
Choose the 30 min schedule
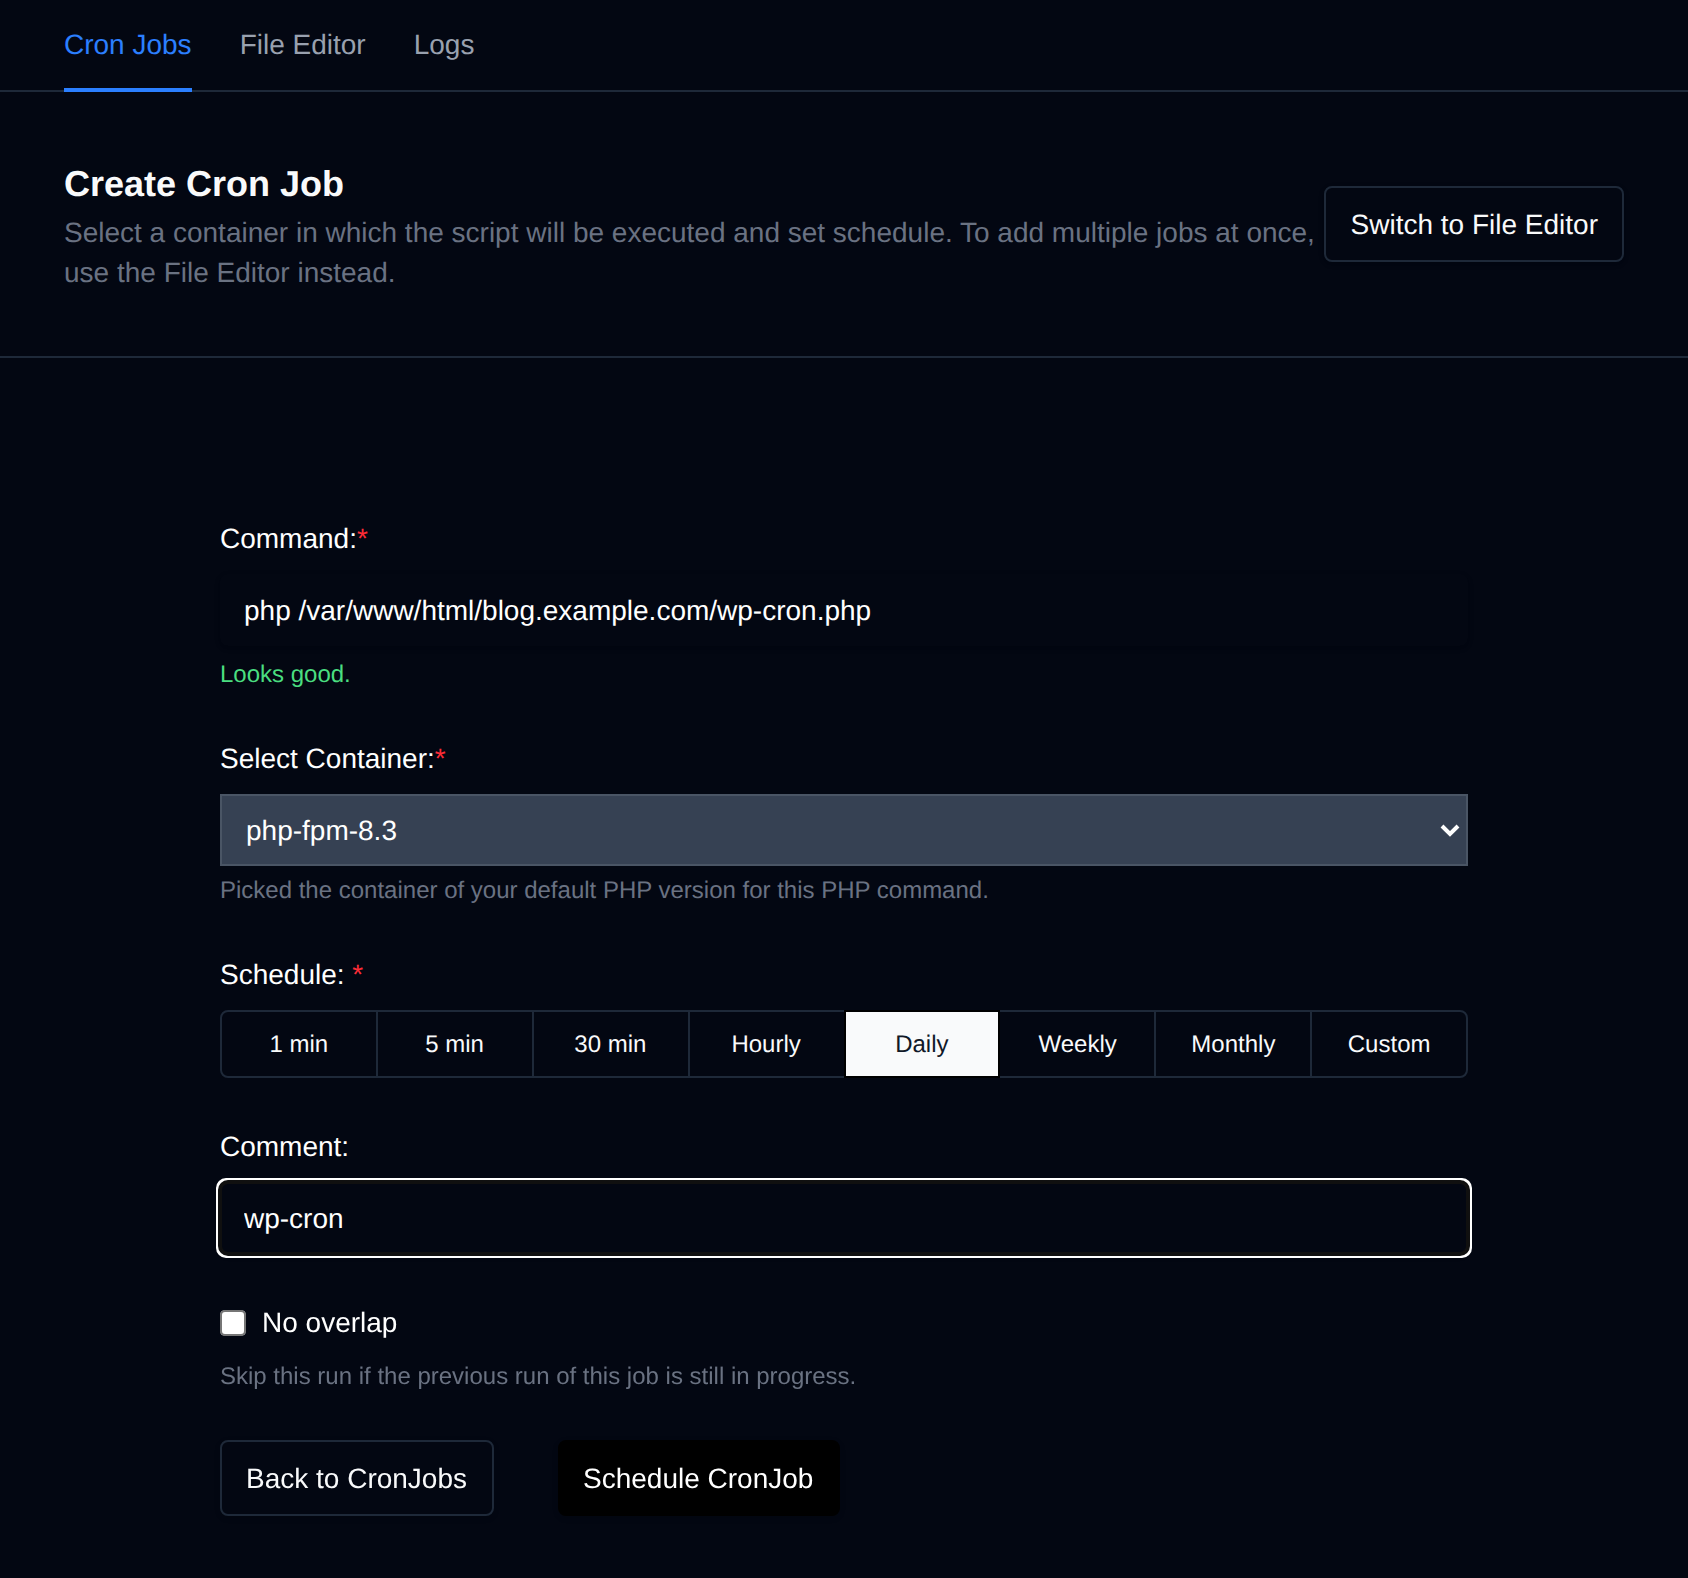coord(610,1044)
